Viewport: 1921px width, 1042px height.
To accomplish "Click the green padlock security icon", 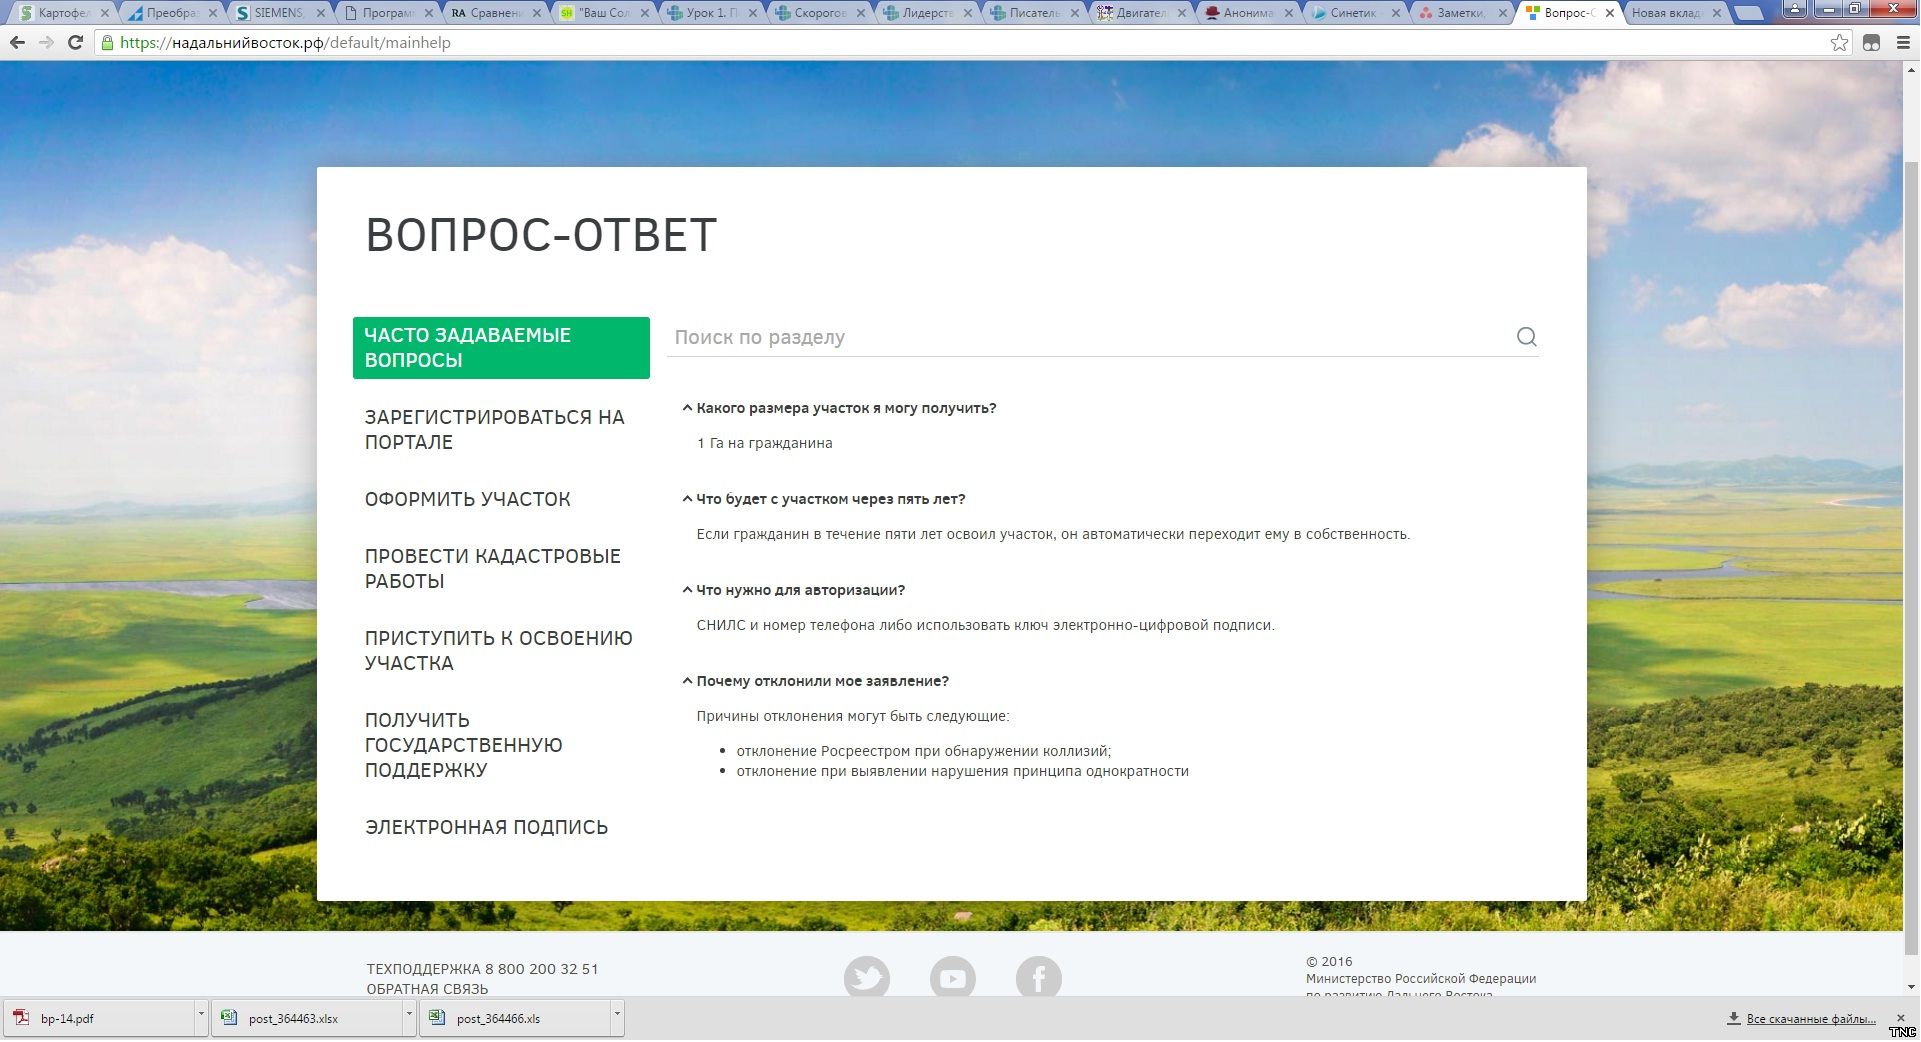I will point(107,43).
